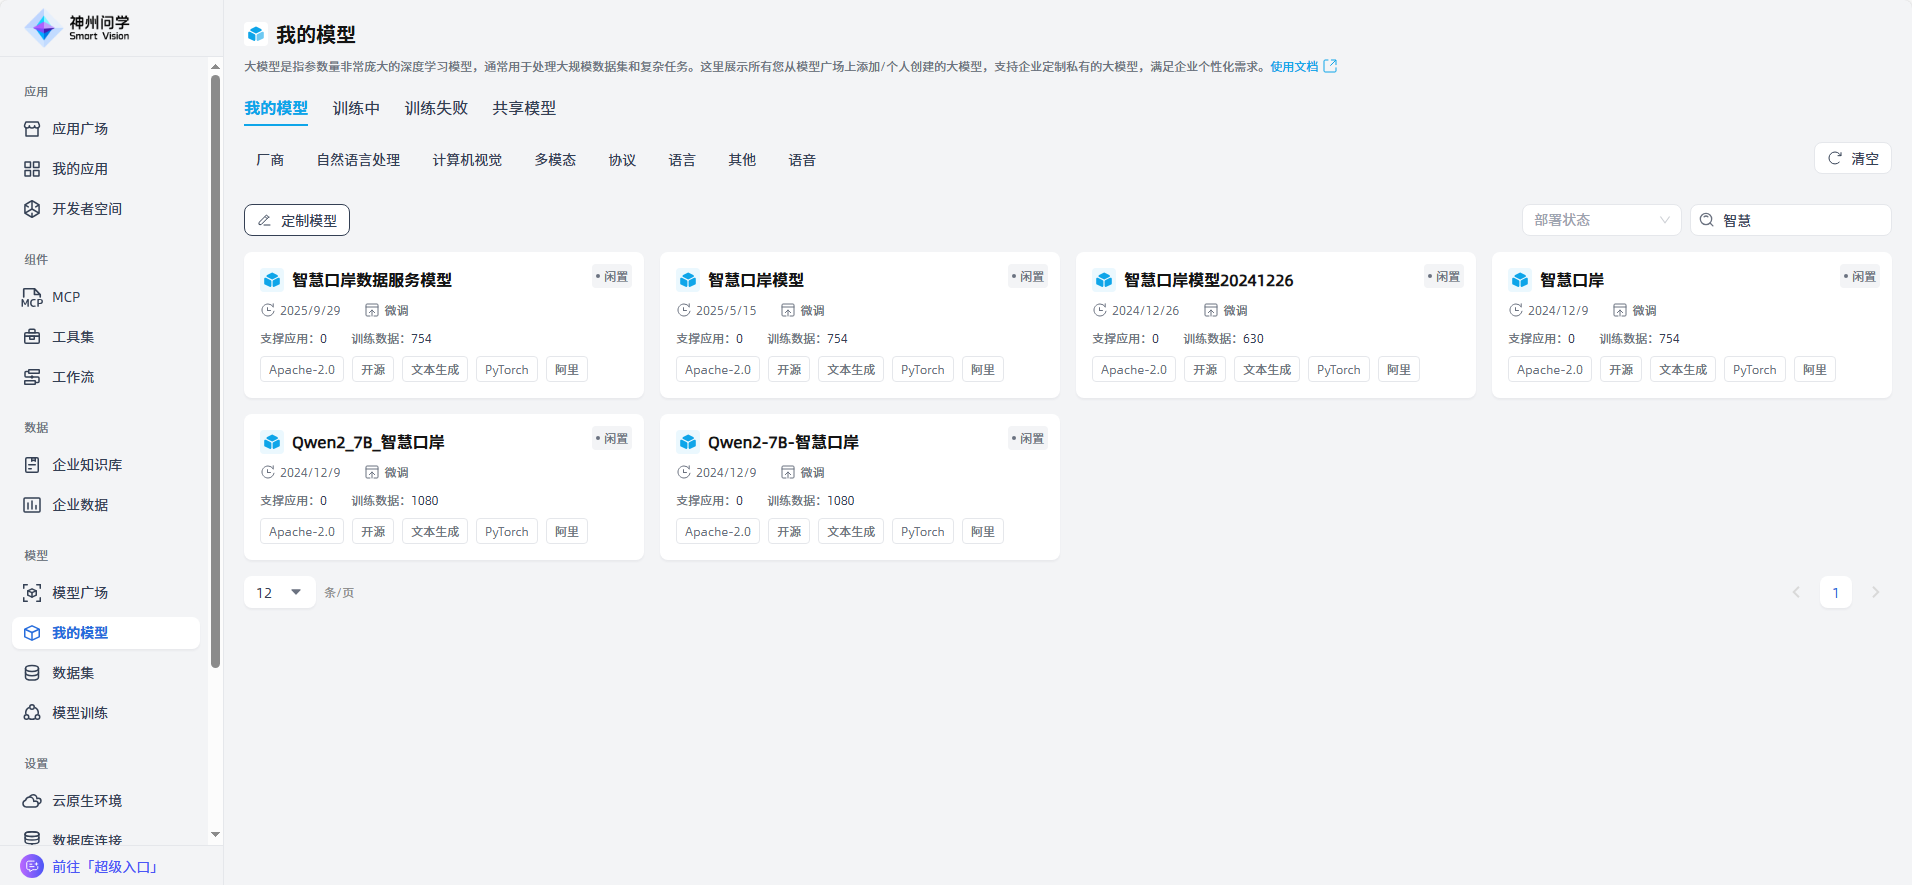Viewport: 1912px width, 885px height.
Task: Open the 使用文档 link
Action: (x=1302, y=67)
